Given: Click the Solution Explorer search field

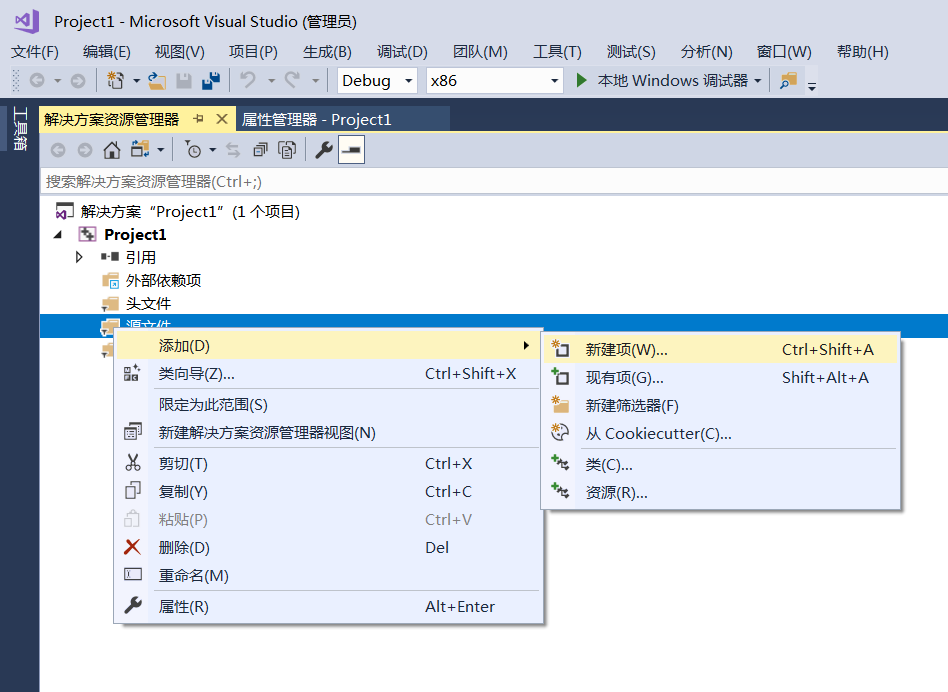Looking at the screenshot, I should pos(493,181).
